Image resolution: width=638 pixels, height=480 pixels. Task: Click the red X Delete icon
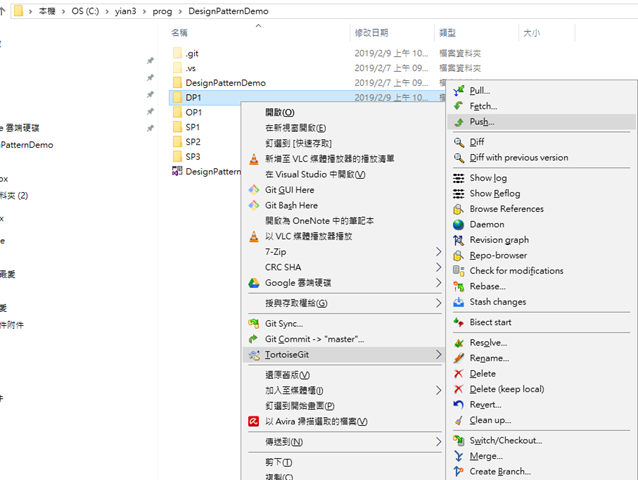(x=459, y=374)
